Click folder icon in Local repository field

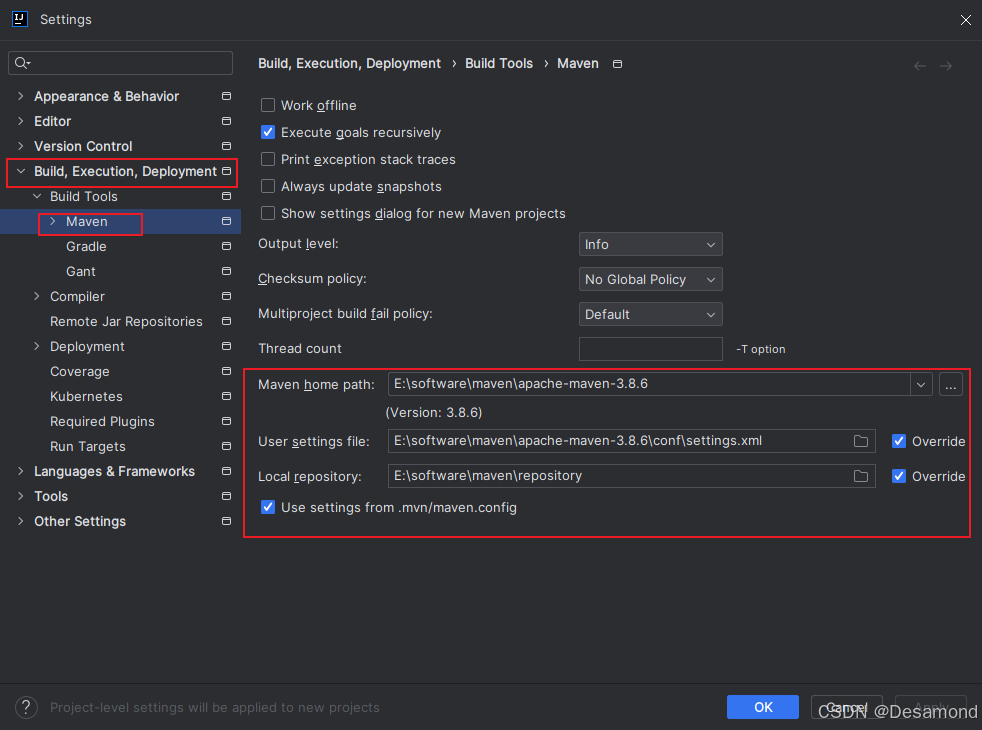tap(861, 476)
